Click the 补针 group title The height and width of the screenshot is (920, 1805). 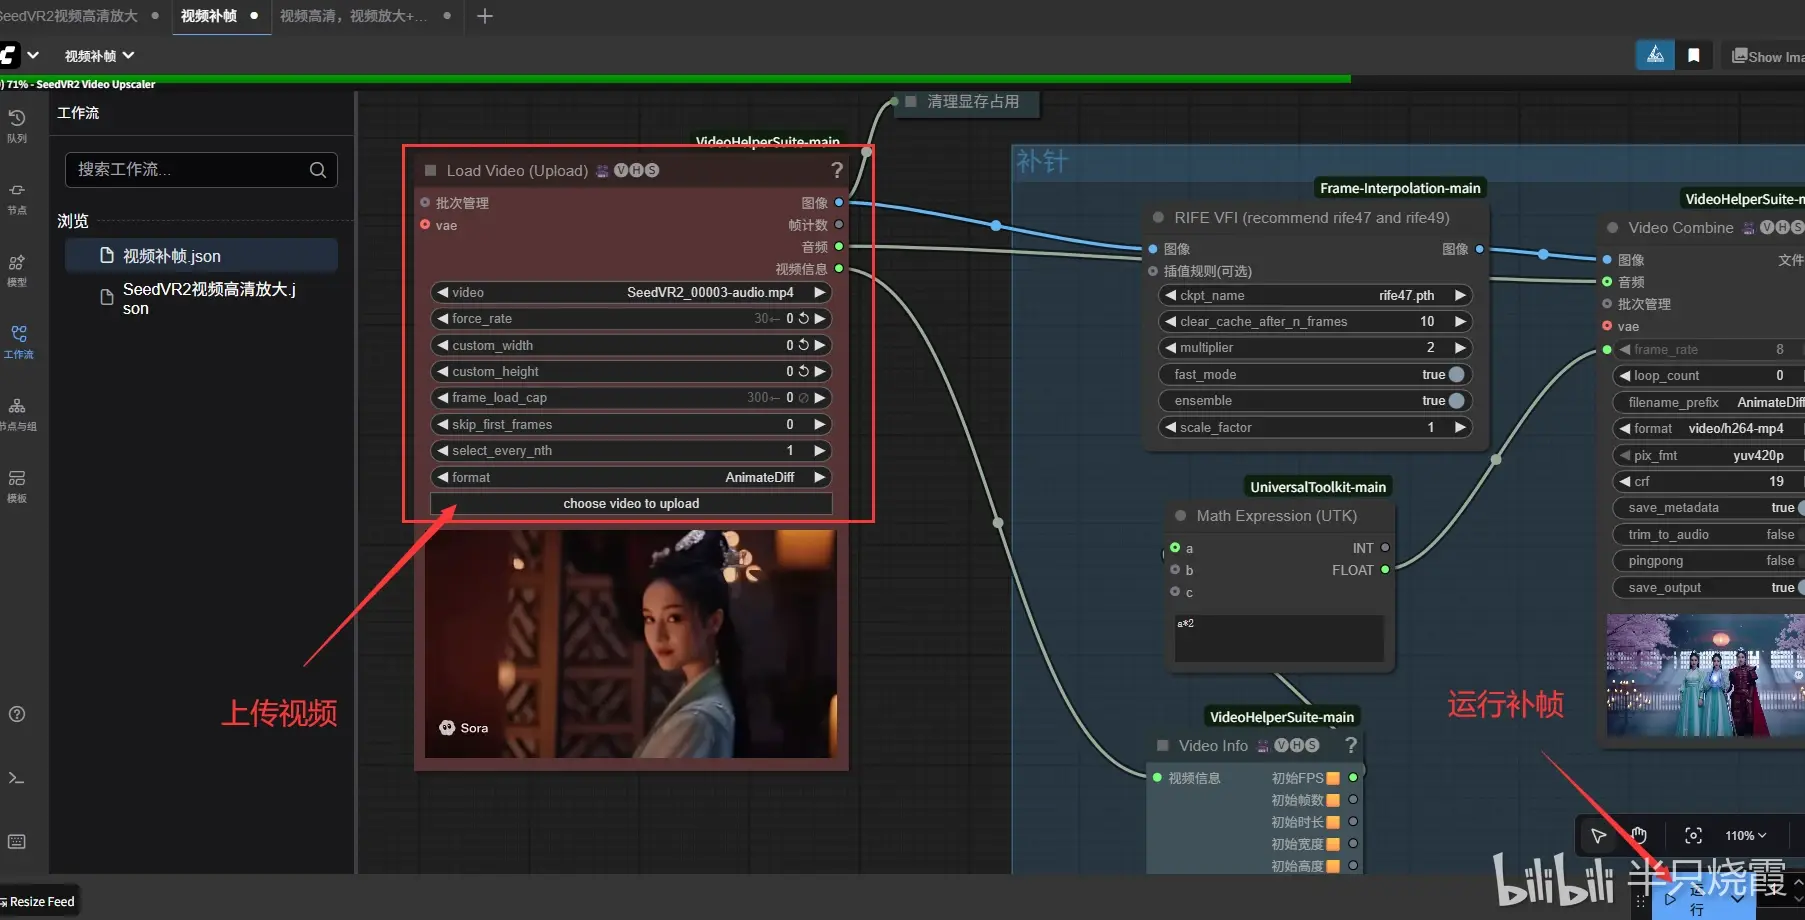click(x=1042, y=162)
